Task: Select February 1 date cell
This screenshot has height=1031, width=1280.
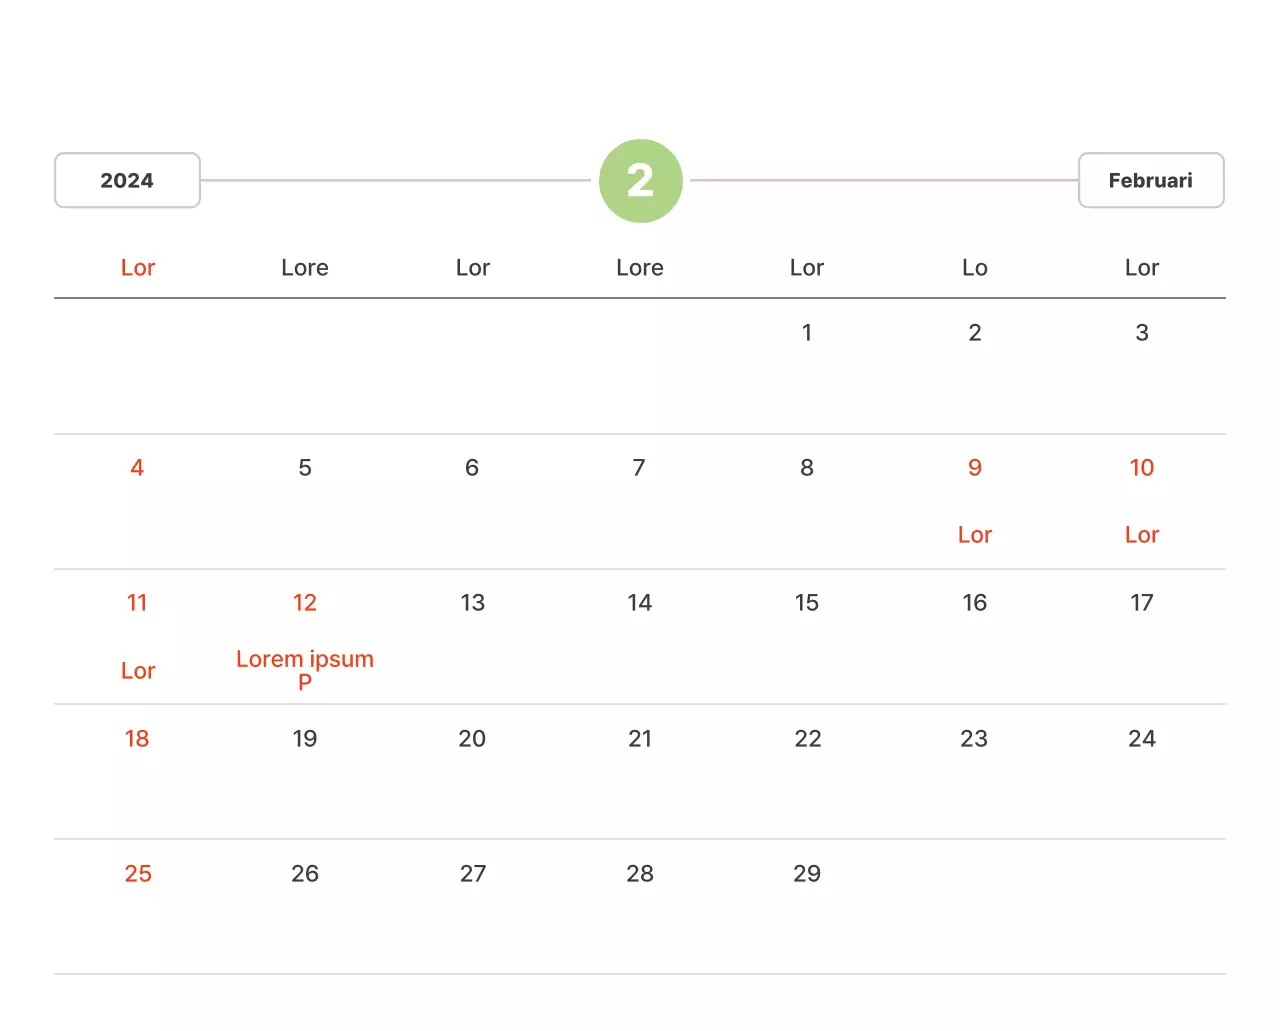Action: coord(807,333)
